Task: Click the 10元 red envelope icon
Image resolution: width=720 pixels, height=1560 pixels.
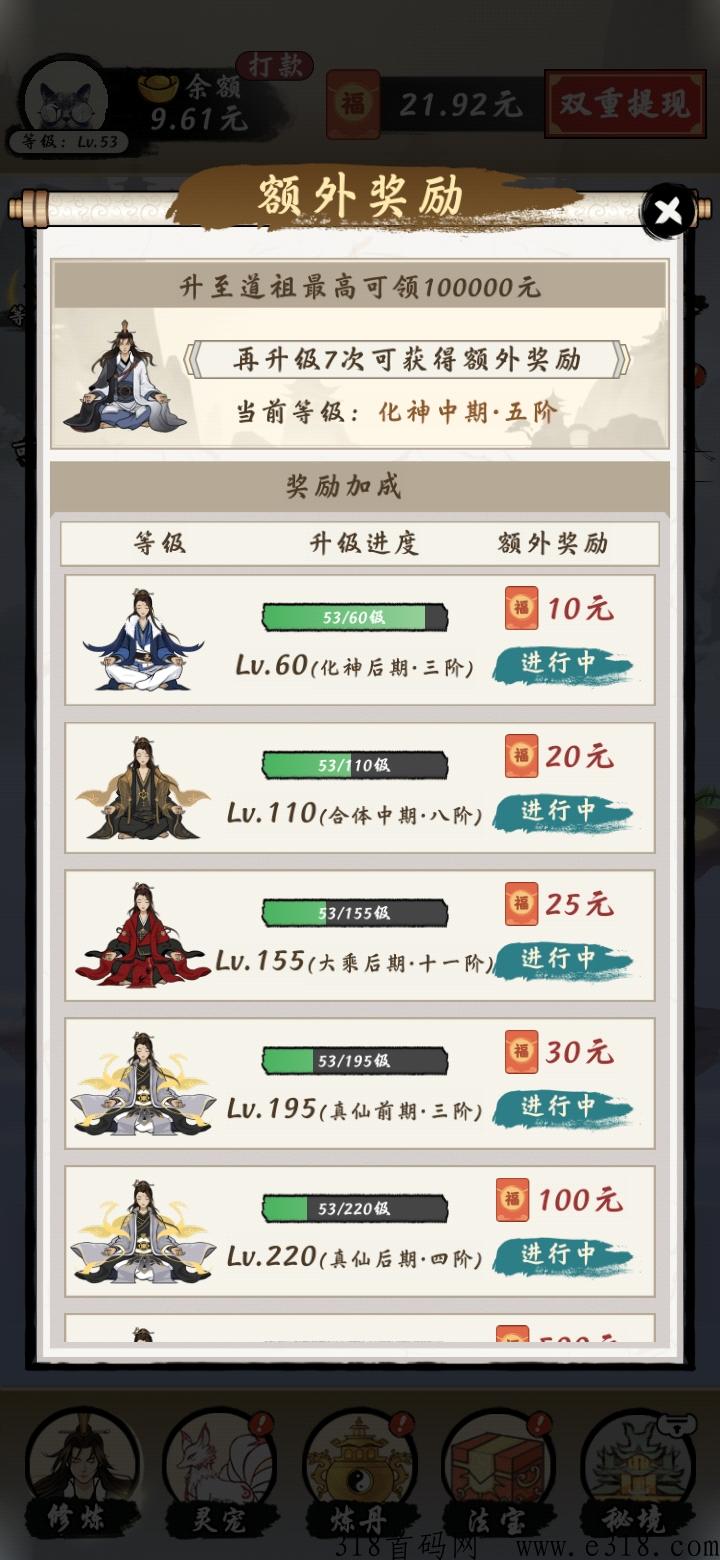Action: [521, 608]
